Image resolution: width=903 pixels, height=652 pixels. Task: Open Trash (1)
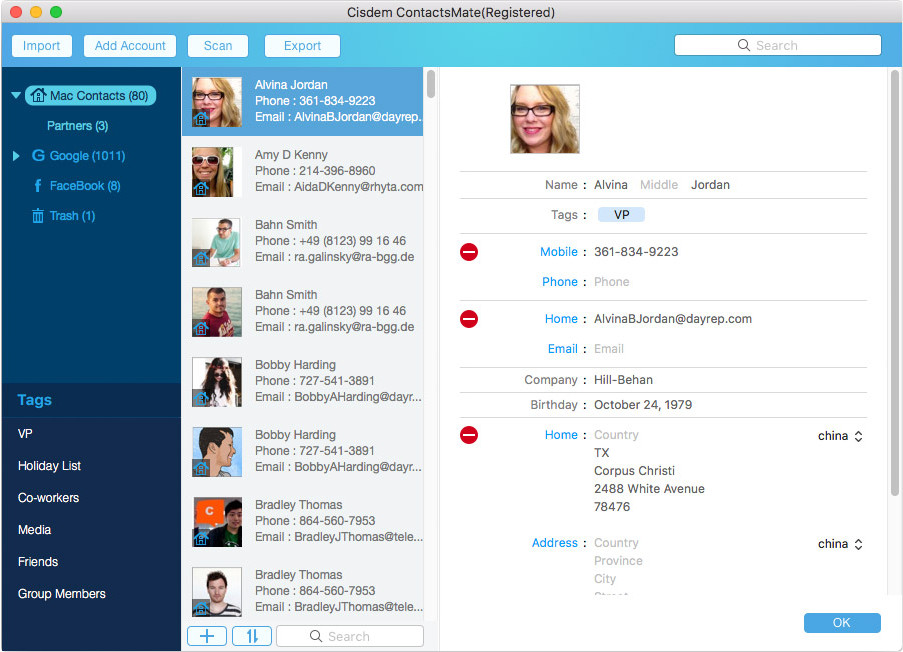72,216
